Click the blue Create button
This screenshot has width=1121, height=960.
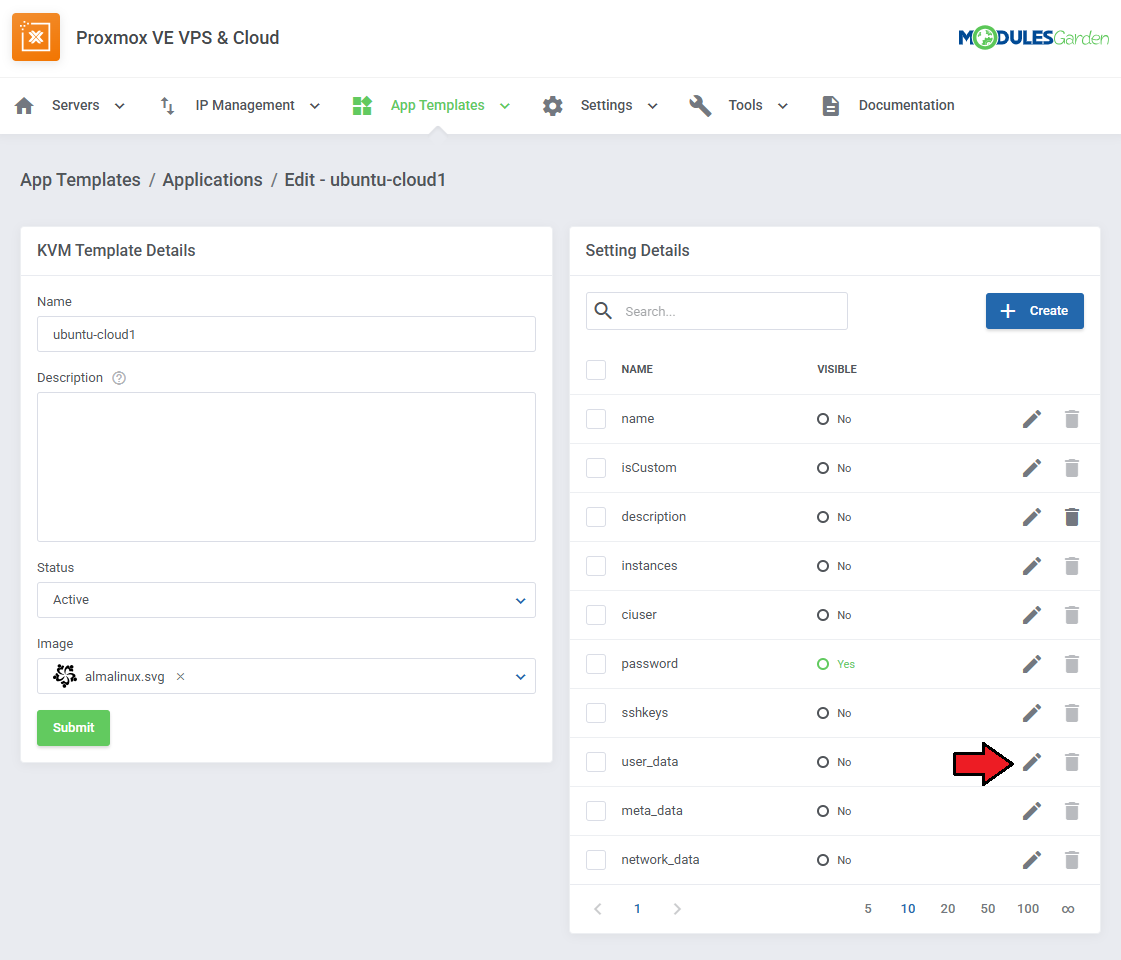click(x=1034, y=311)
